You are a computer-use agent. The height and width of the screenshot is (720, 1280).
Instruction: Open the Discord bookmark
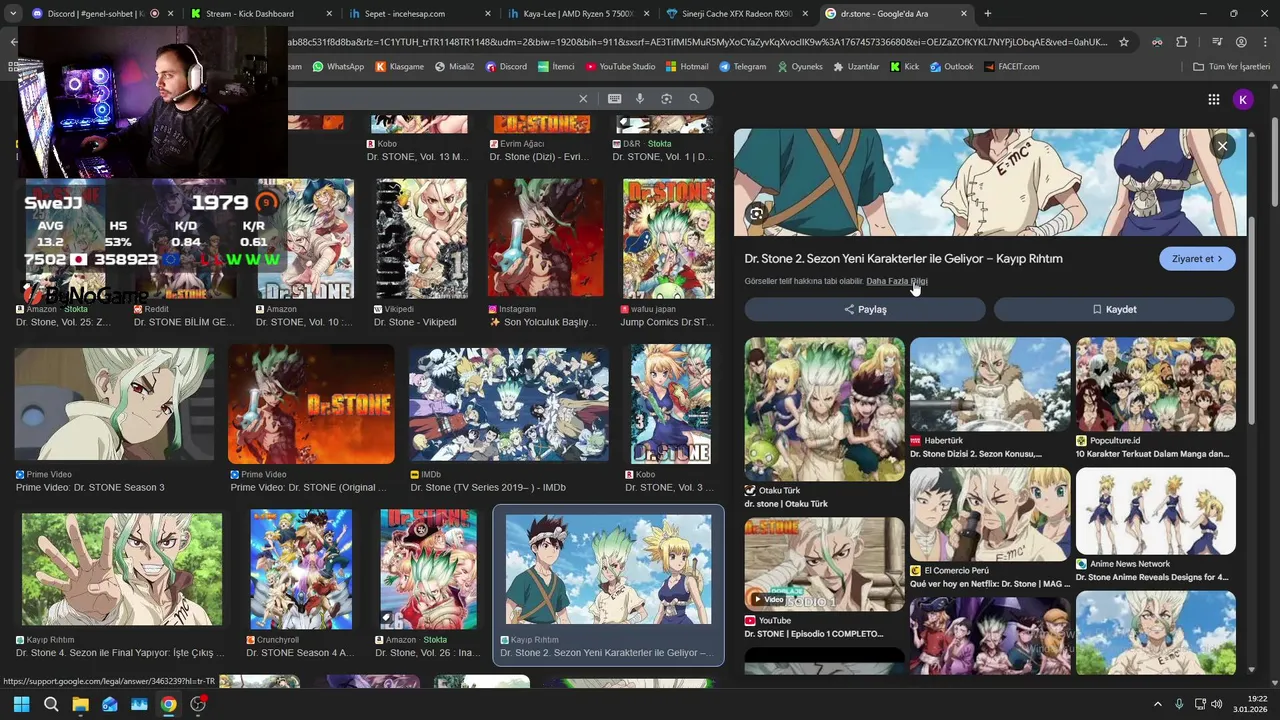(x=506, y=67)
